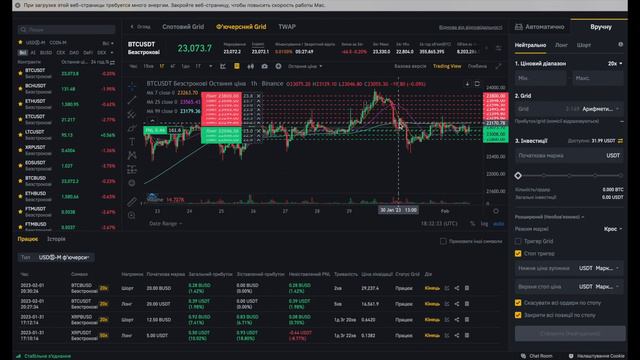Select the text annotation tool

point(132,142)
